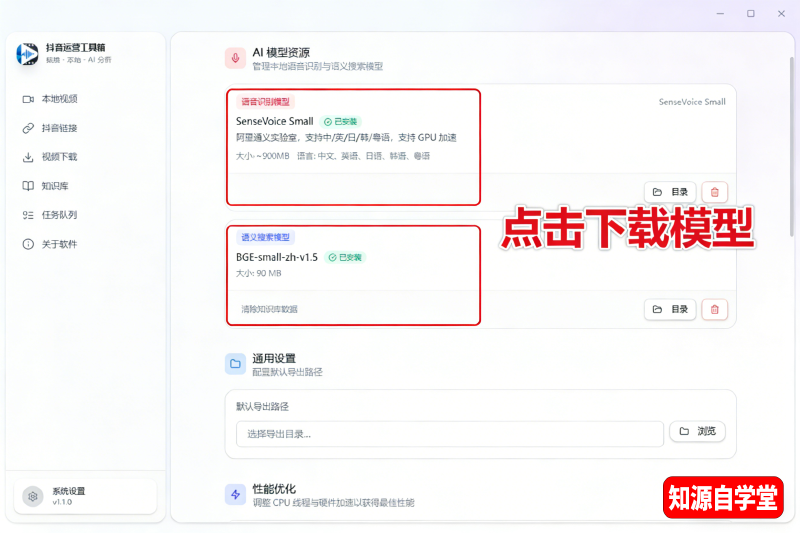This screenshot has width=800, height=533.
Task: Show the 关于软件 info page
Action: (x=58, y=244)
